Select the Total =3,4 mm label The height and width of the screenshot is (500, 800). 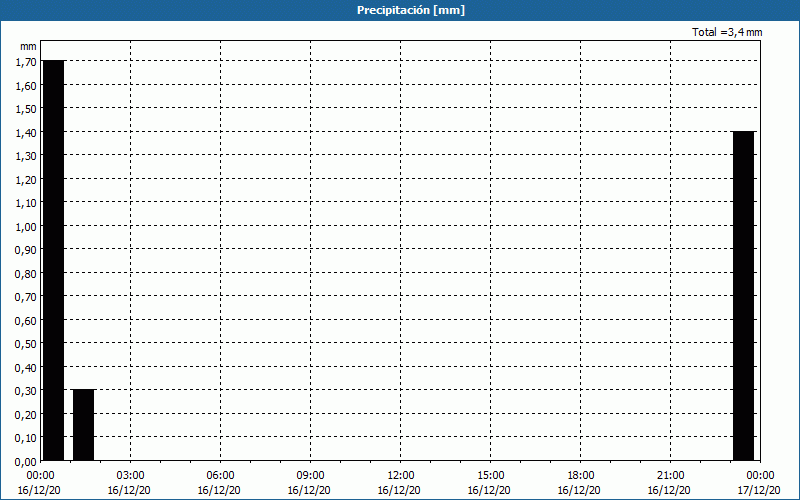point(727,32)
